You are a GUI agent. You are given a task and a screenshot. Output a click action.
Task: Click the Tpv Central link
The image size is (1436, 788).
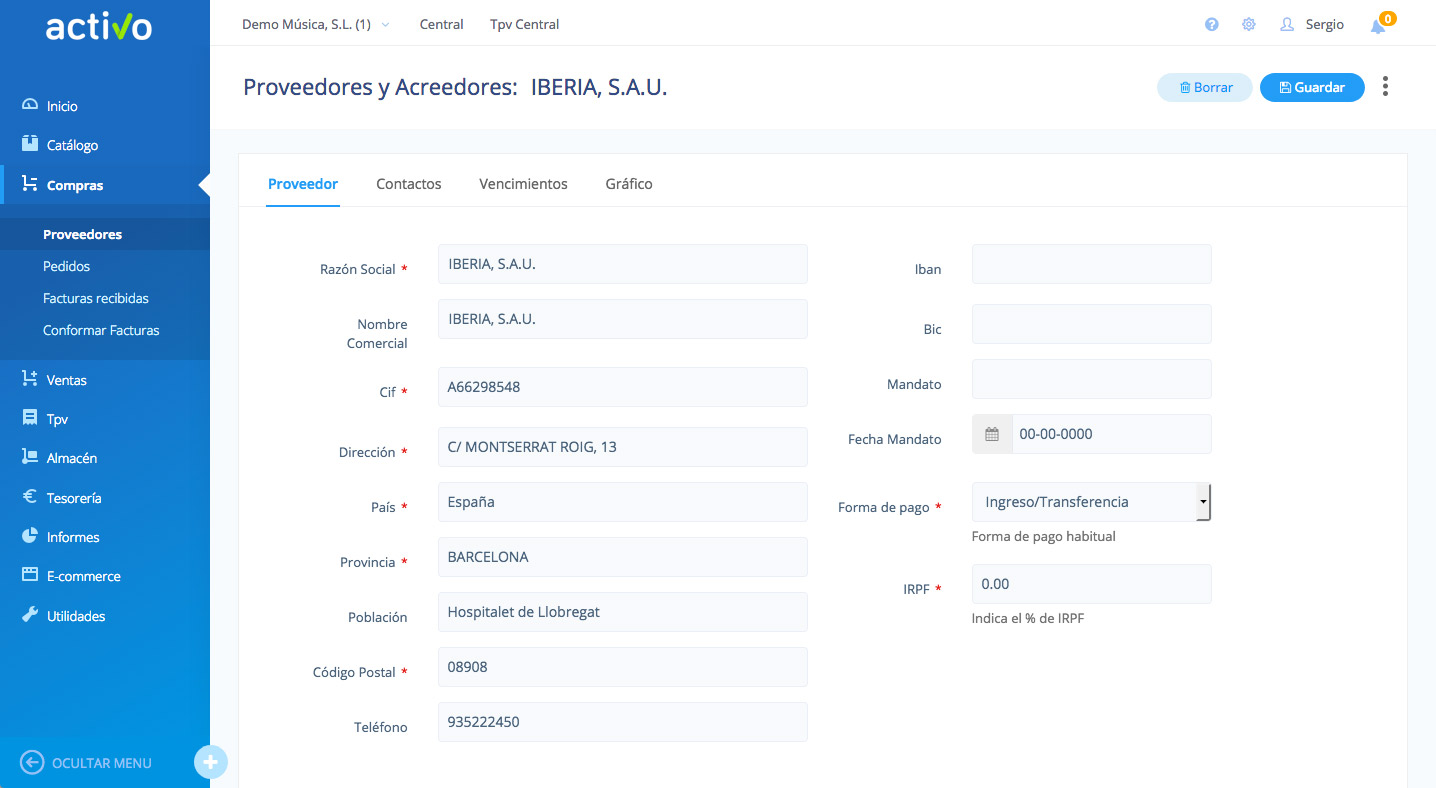point(525,24)
